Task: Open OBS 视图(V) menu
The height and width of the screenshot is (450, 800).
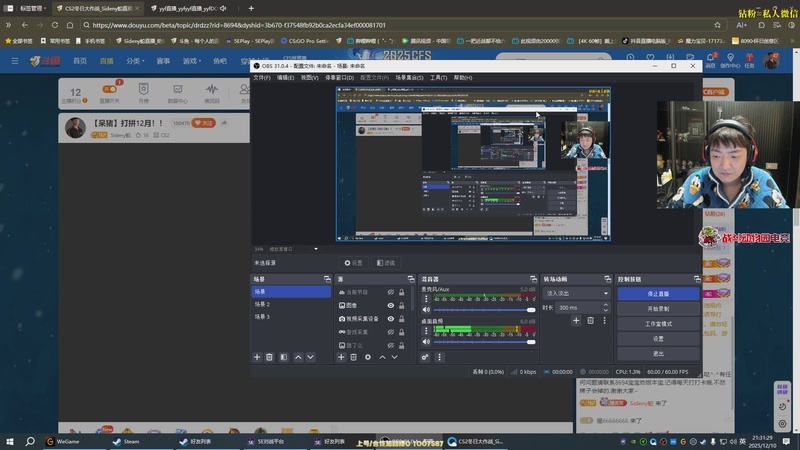Action: click(x=309, y=78)
